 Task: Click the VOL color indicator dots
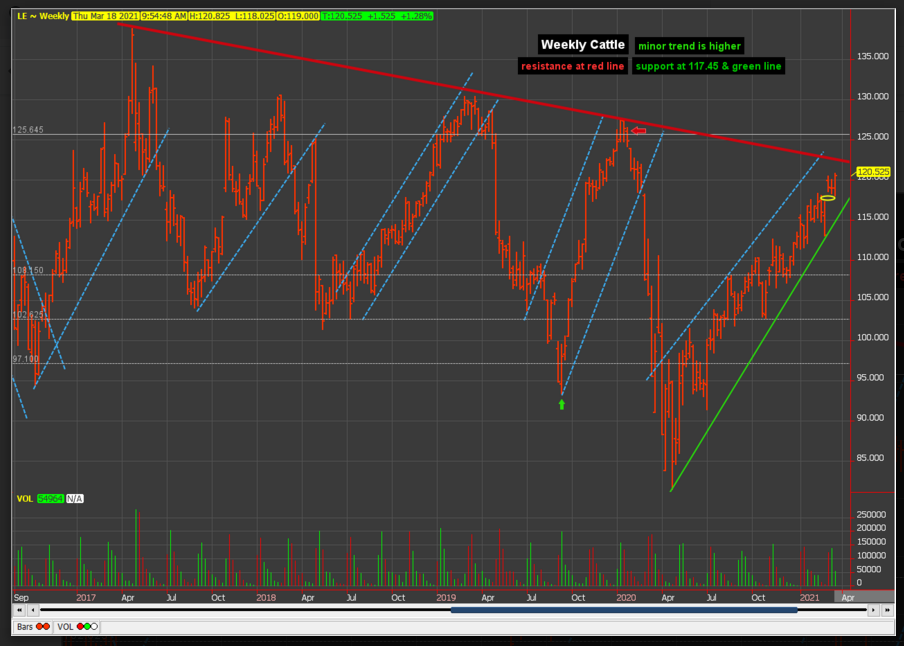click(x=87, y=626)
